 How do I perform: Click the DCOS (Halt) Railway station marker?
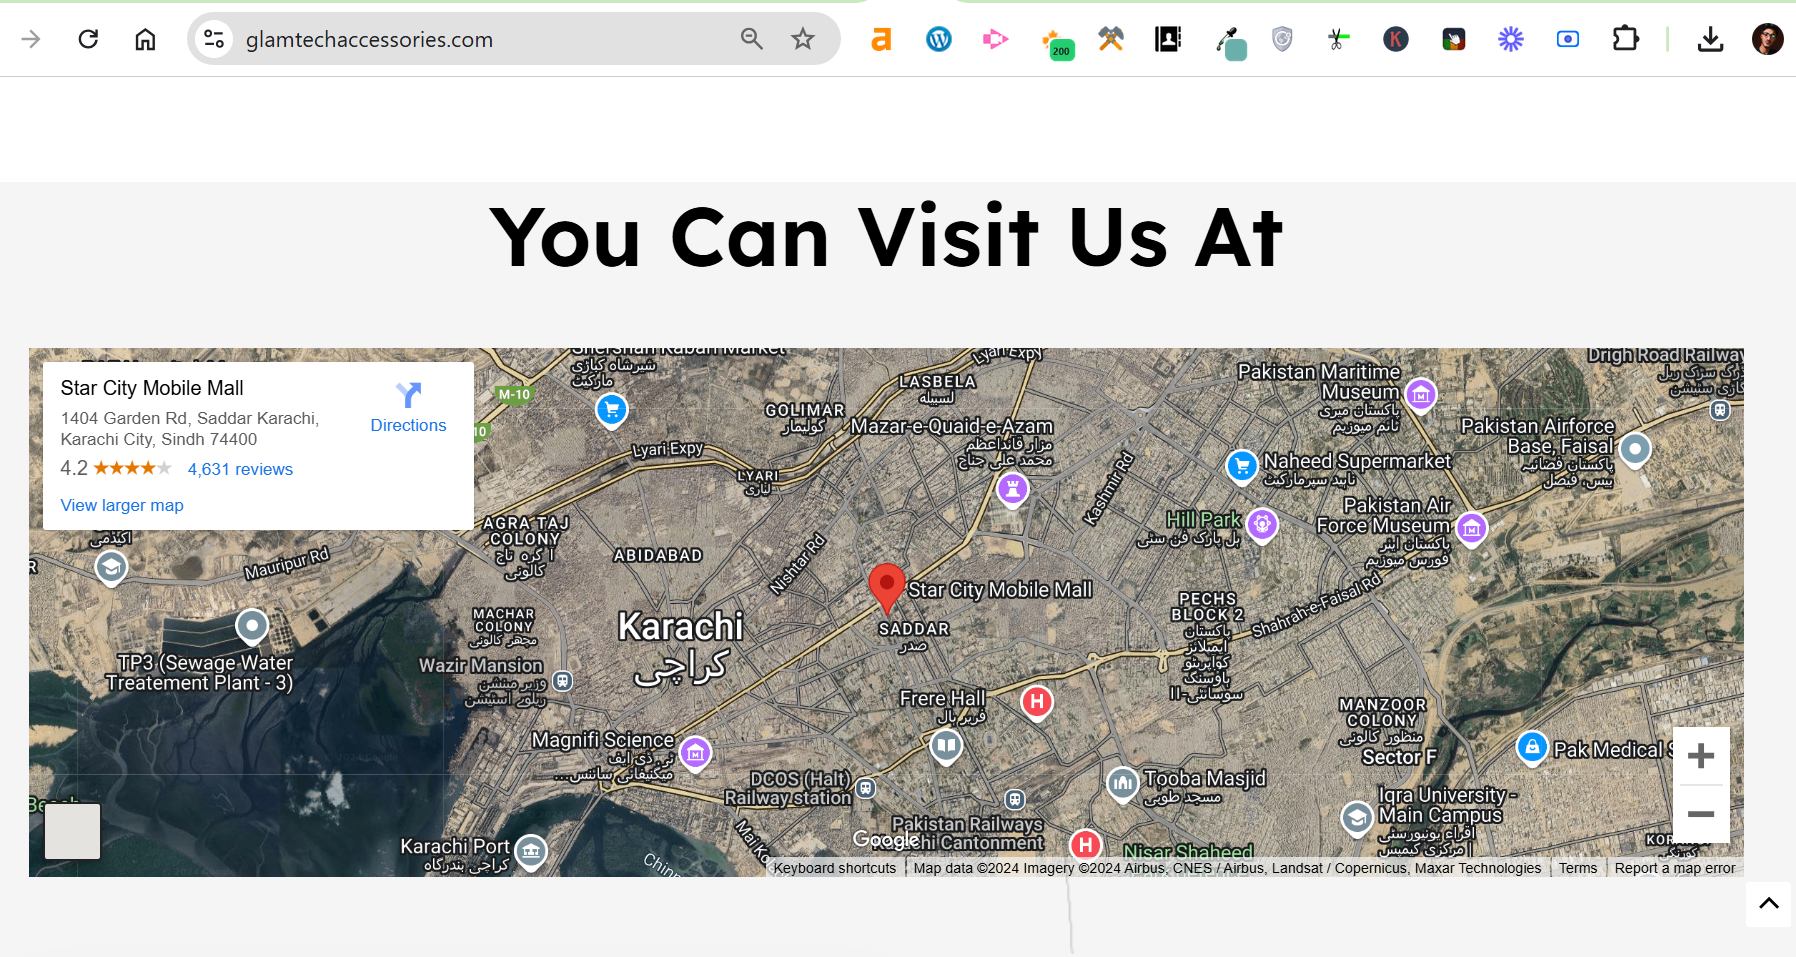pyautogui.click(x=866, y=788)
